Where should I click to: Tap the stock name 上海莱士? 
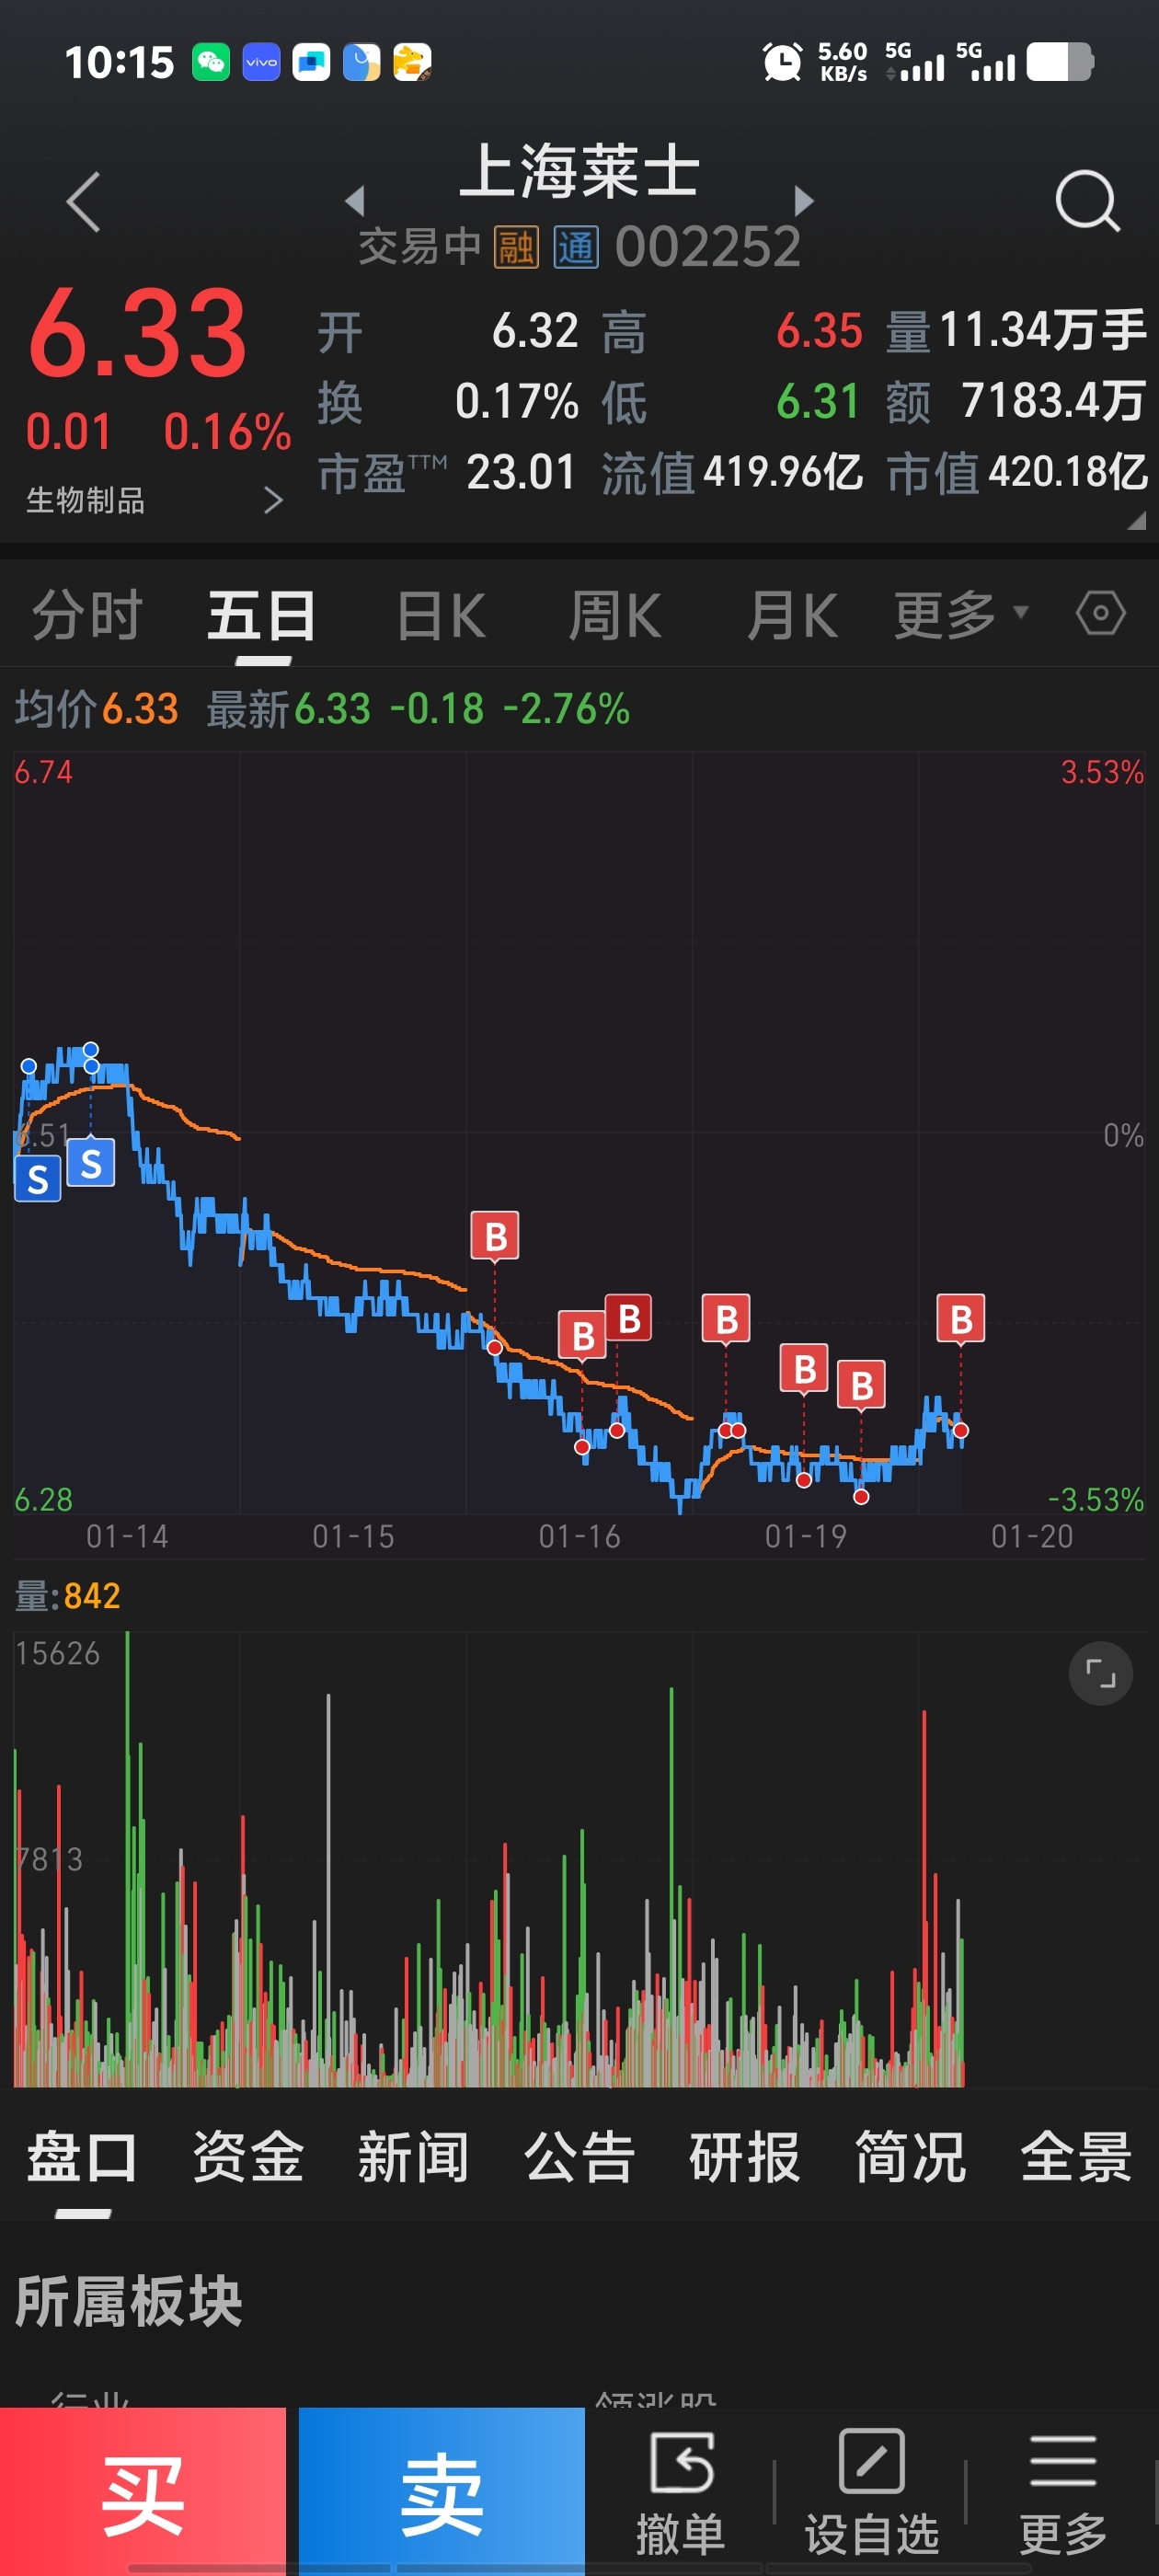[x=579, y=171]
